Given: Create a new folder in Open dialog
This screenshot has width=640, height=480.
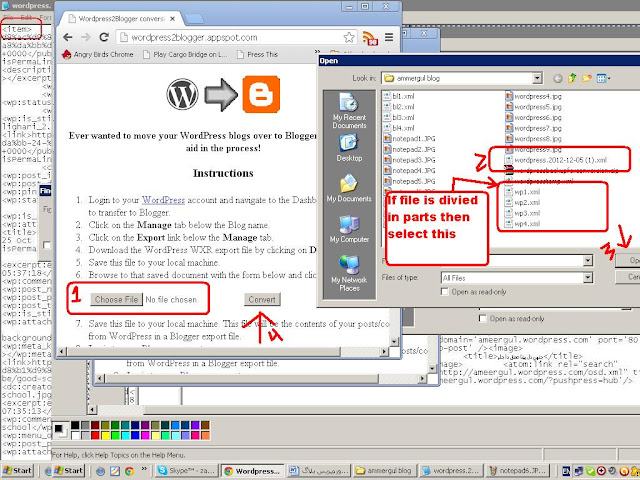Looking at the screenshot, I should pyautogui.click(x=587, y=78).
